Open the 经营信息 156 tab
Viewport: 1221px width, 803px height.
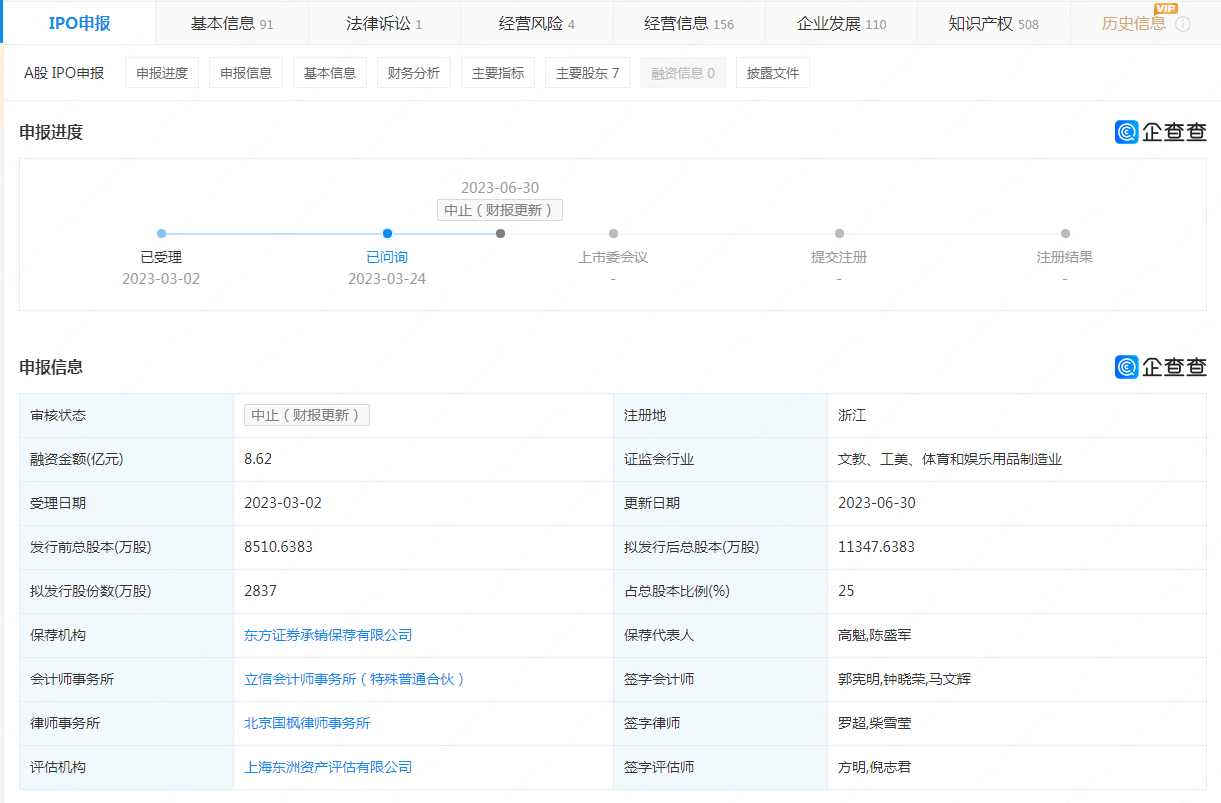point(689,23)
